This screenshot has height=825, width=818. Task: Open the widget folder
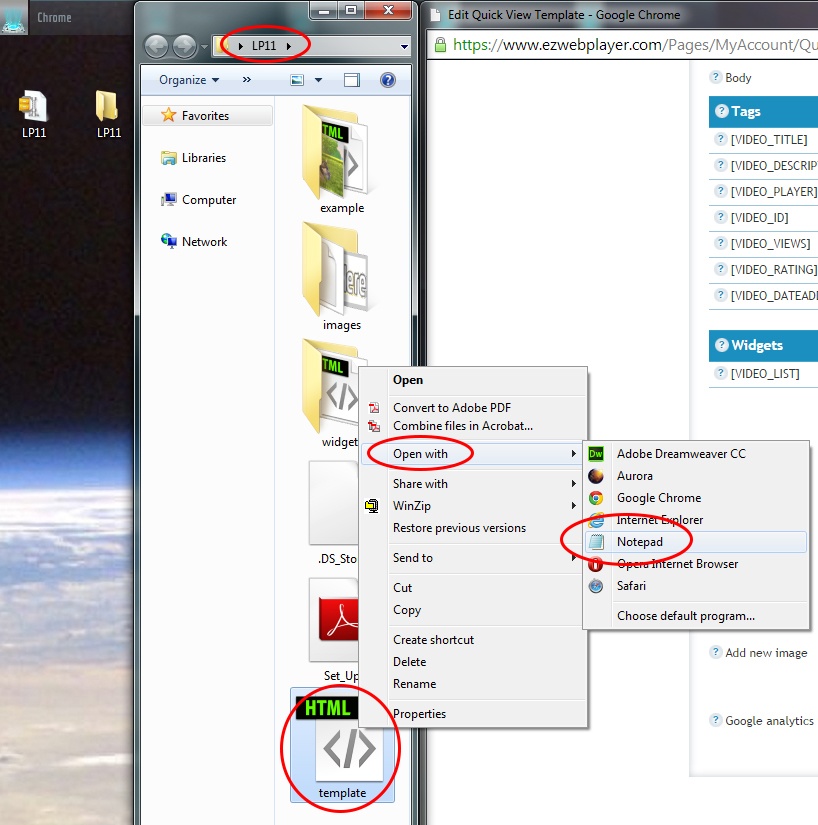point(332,394)
